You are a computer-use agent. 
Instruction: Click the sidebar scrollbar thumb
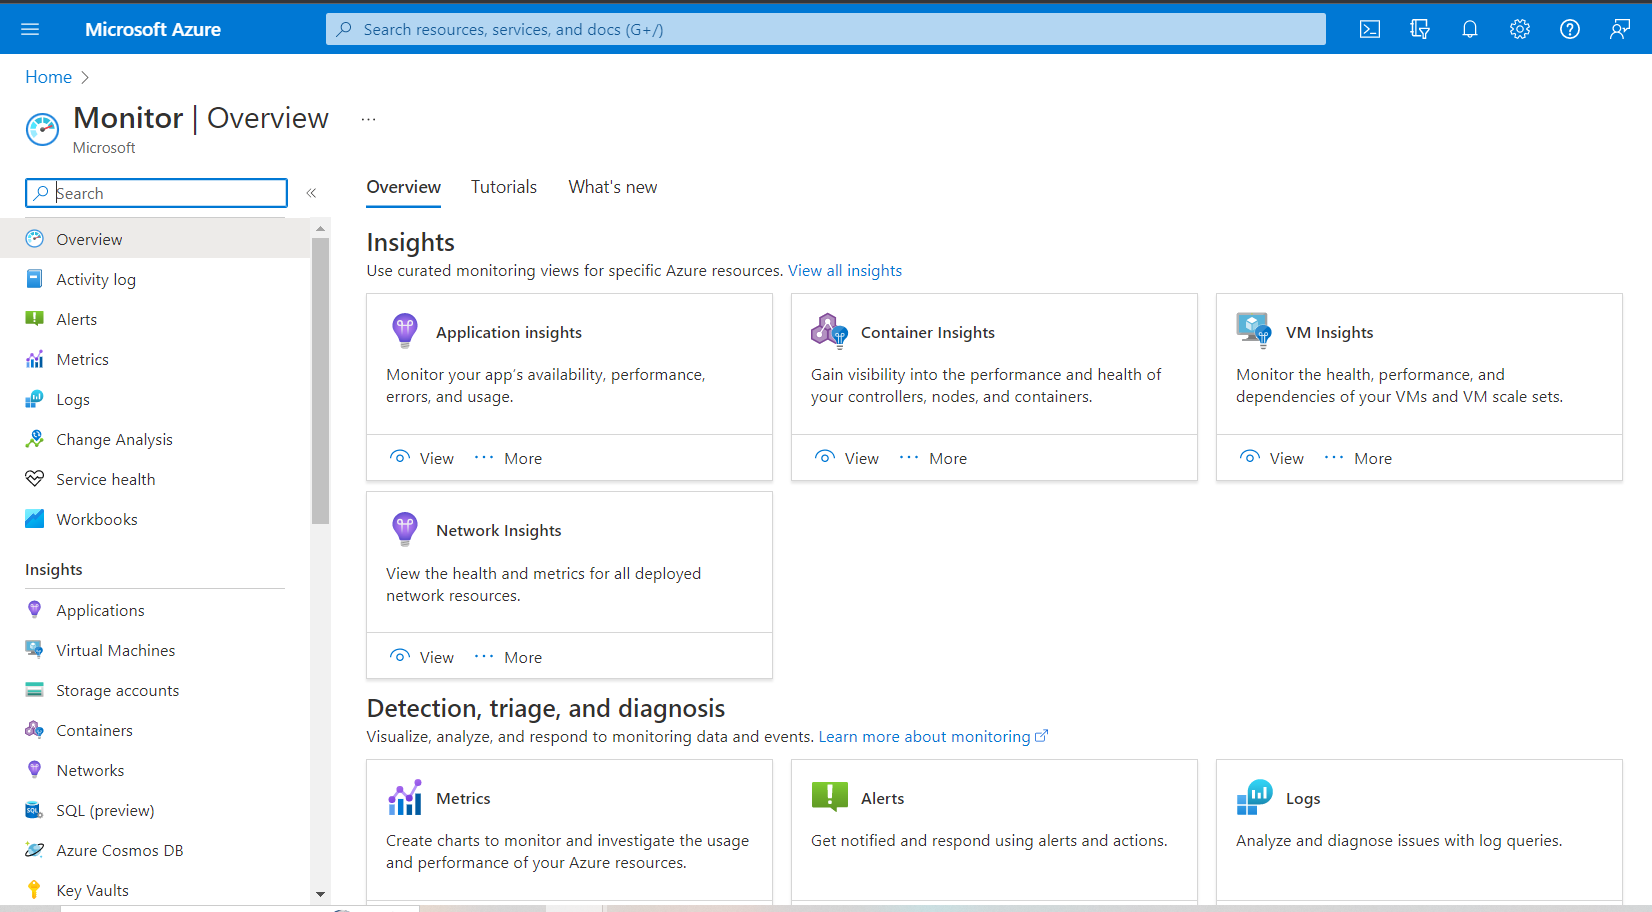pos(320,380)
